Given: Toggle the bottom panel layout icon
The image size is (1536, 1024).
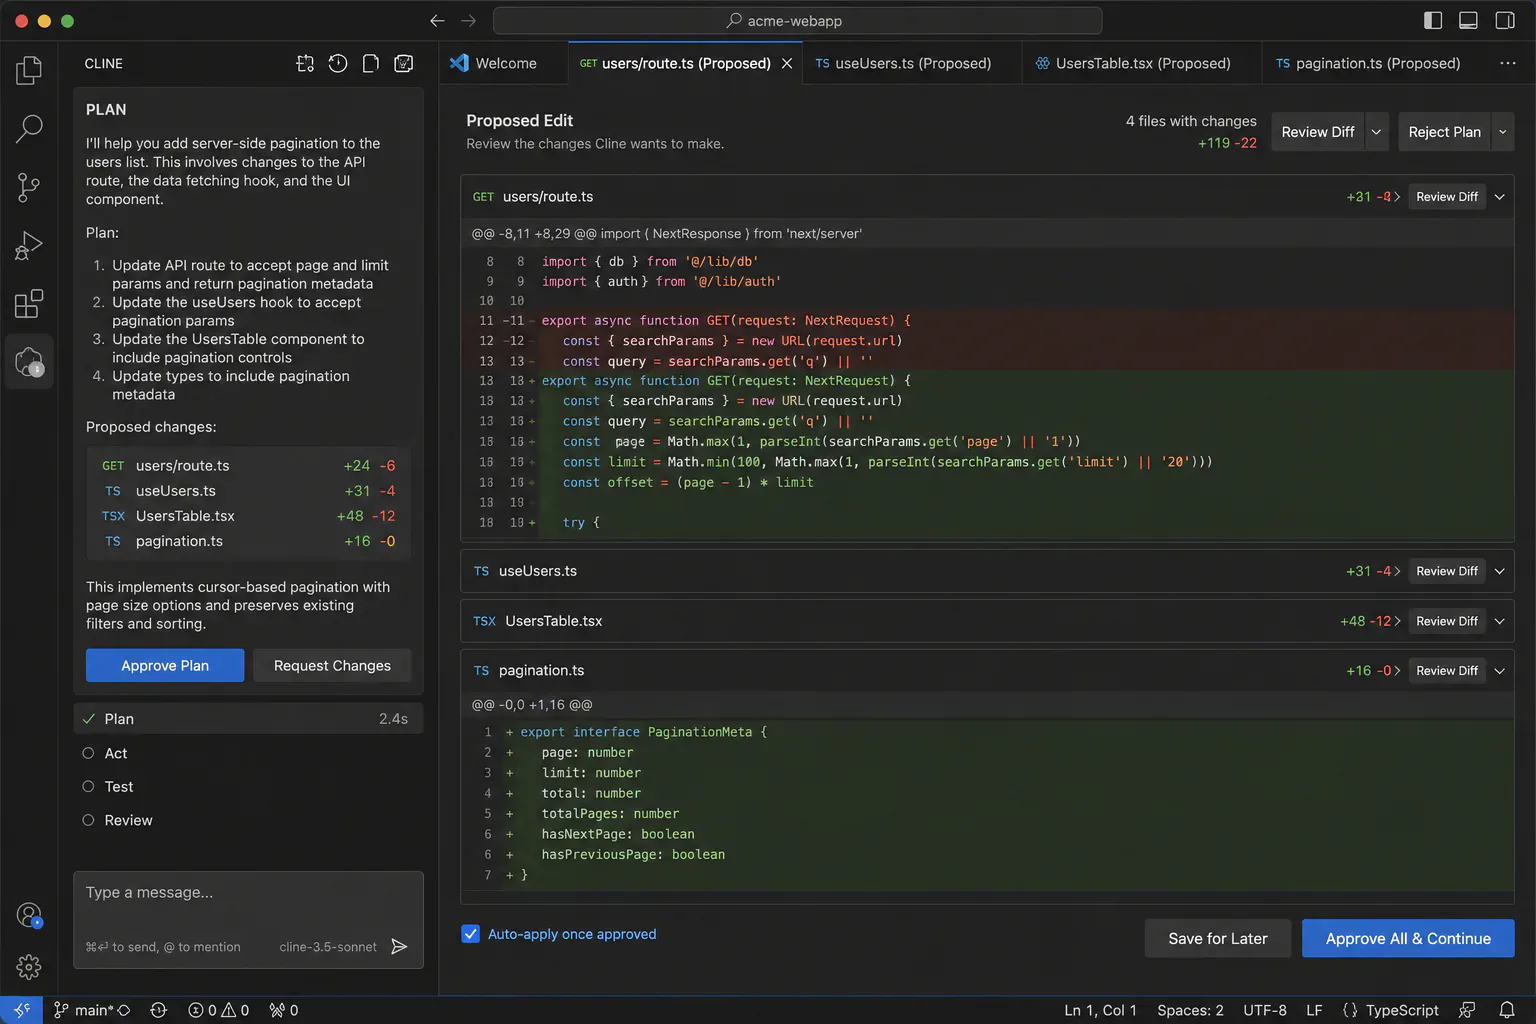Looking at the screenshot, I should pyautogui.click(x=1468, y=20).
